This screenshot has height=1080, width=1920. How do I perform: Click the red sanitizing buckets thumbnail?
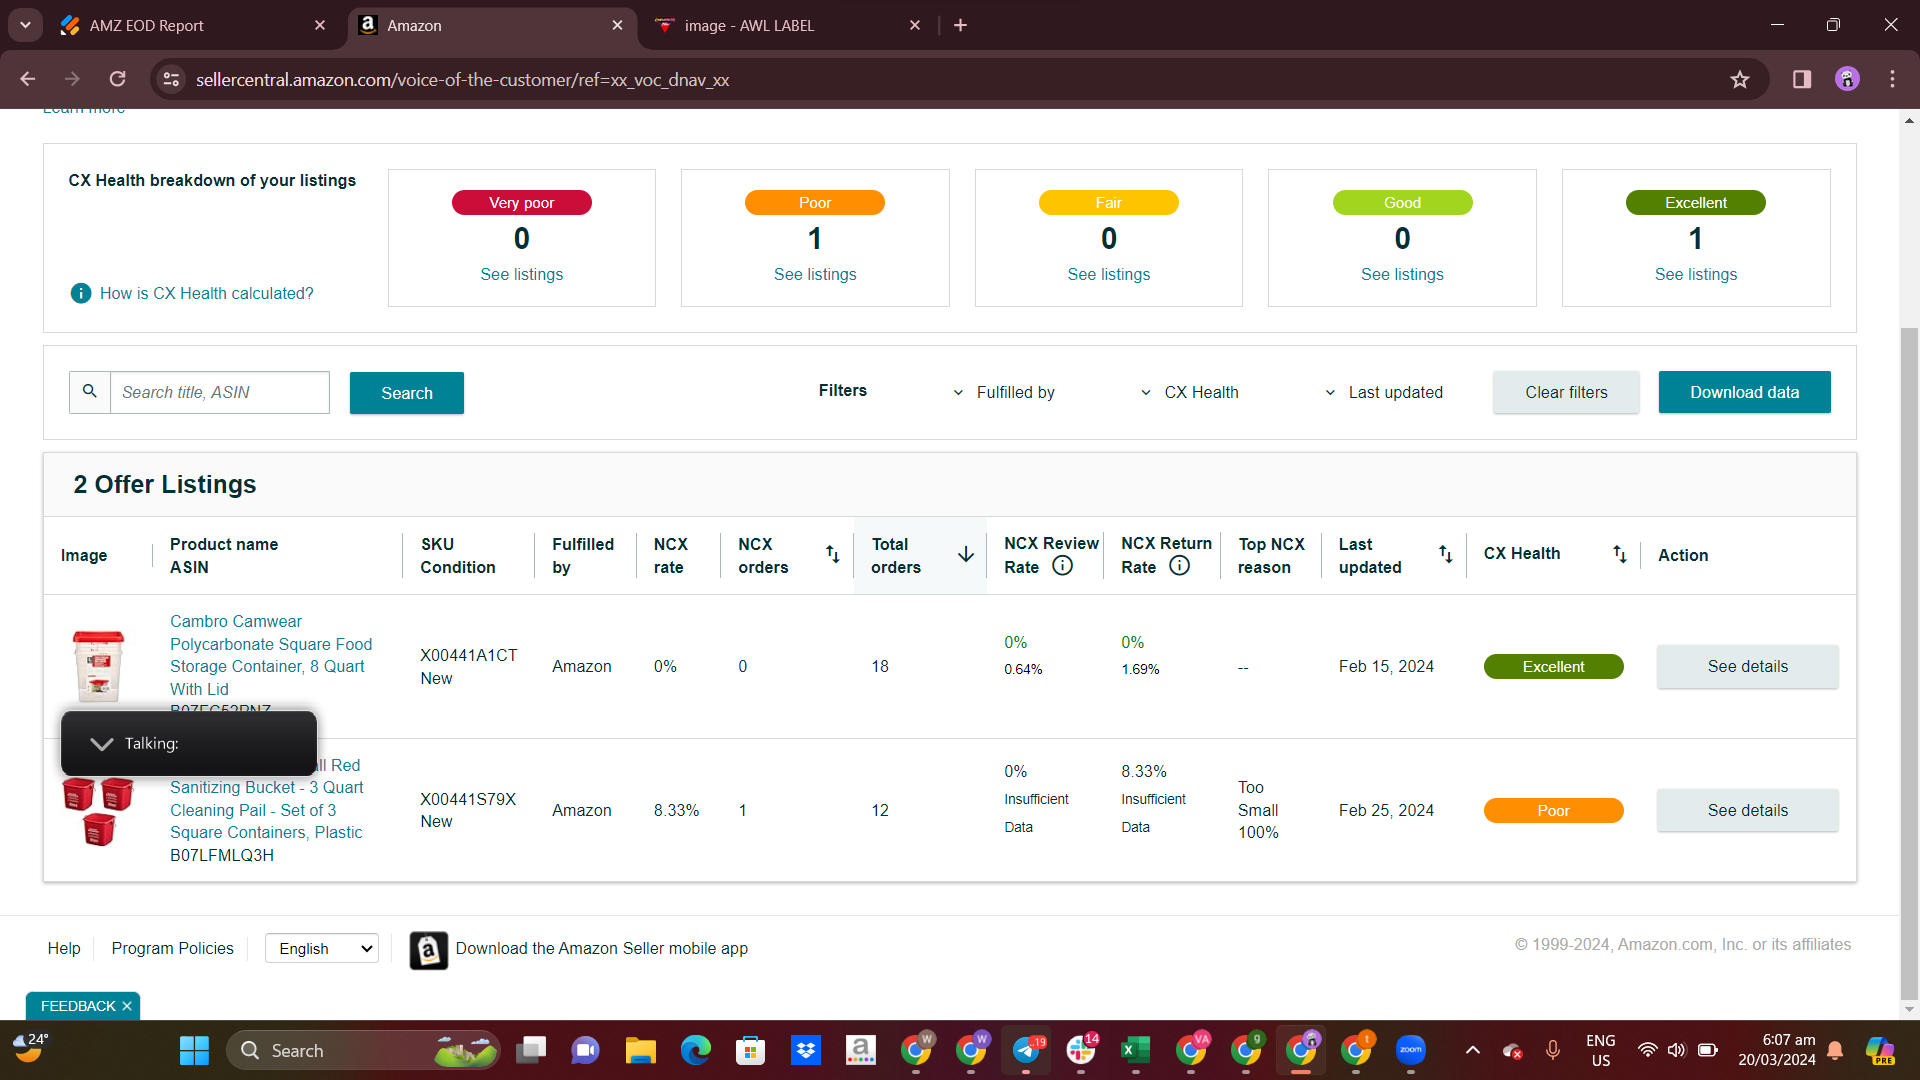coord(98,811)
